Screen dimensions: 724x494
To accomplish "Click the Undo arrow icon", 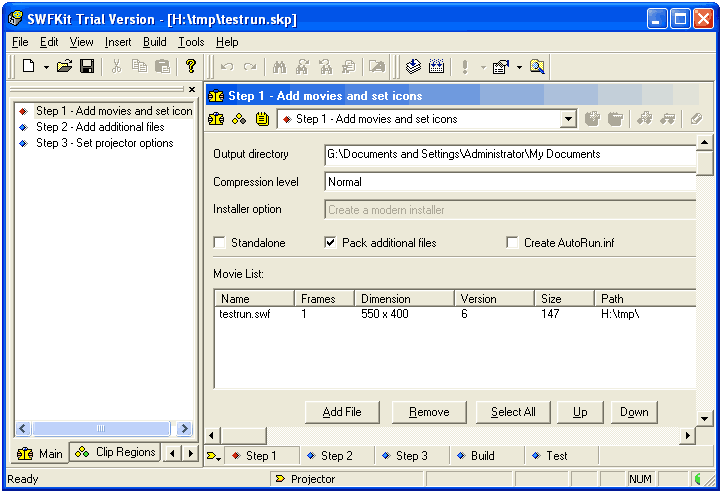I will click(227, 67).
